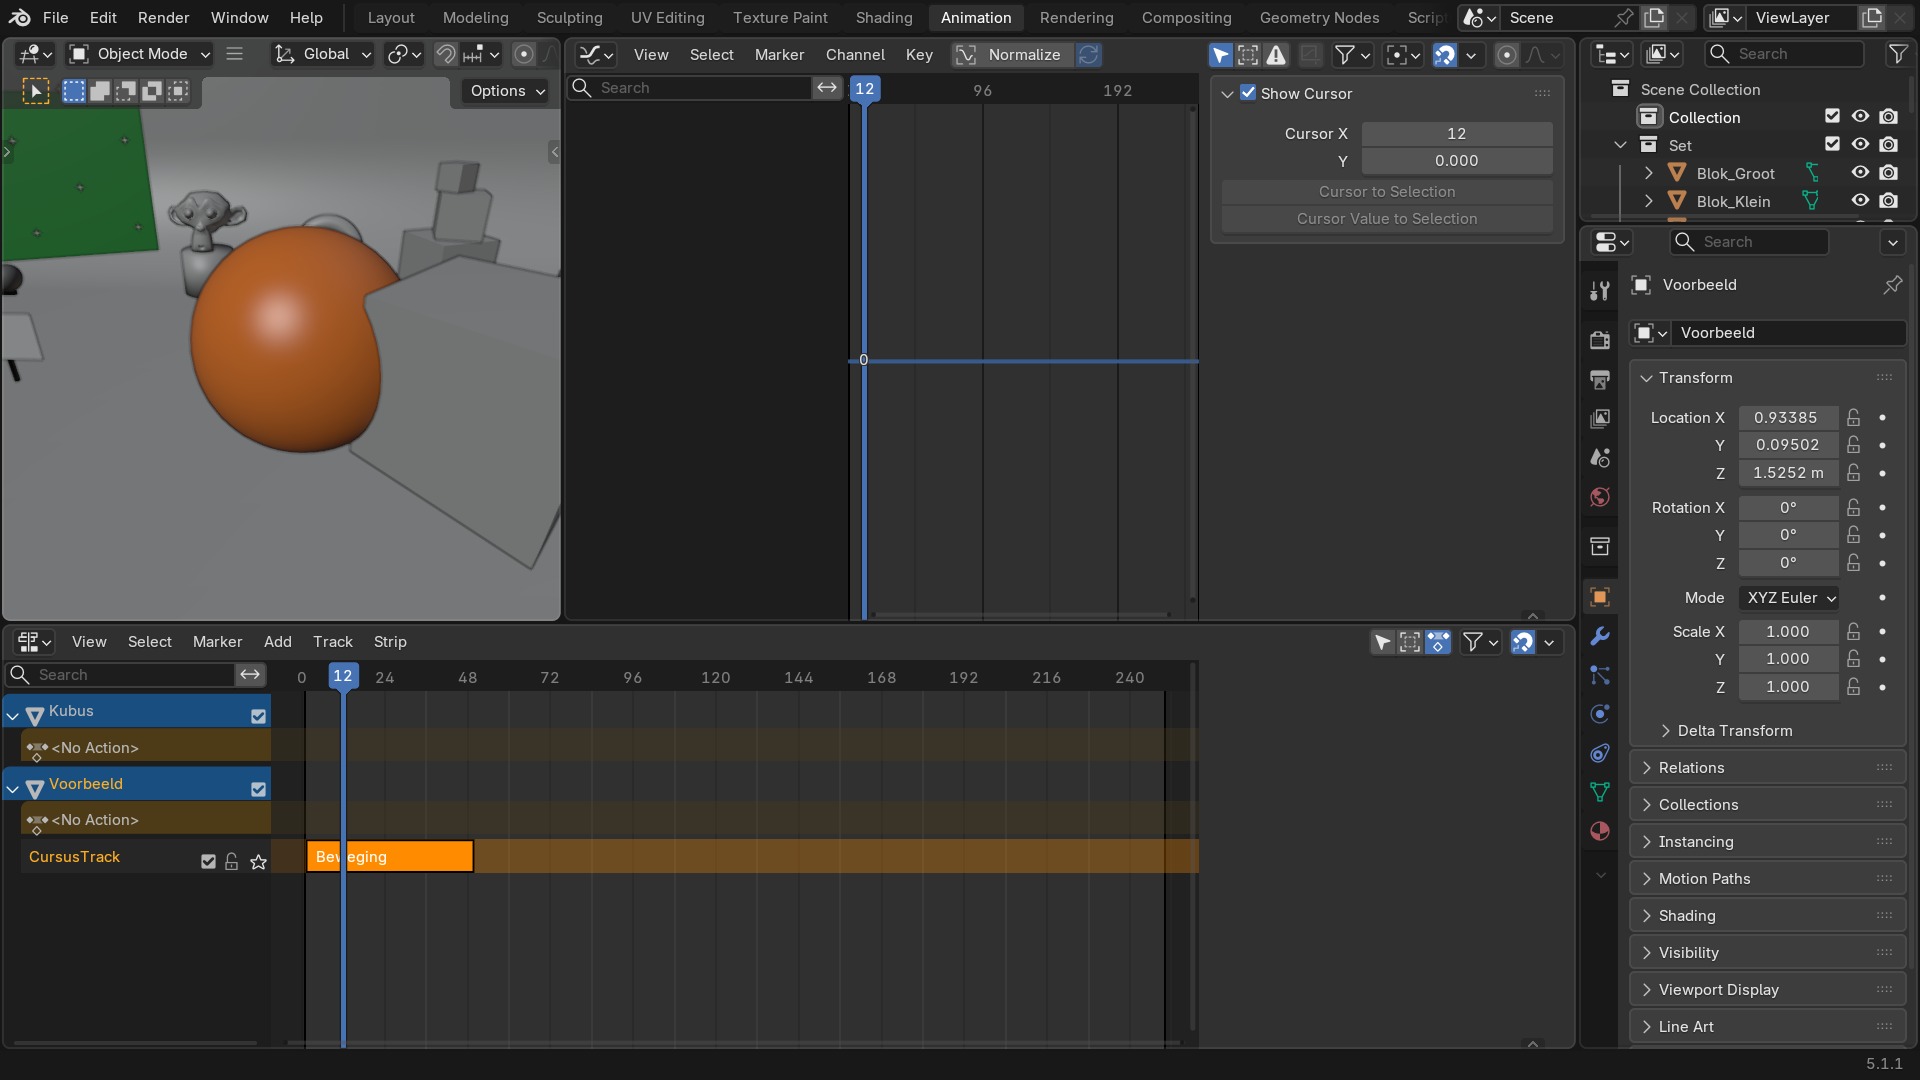
Task: Open the Physics properties tab icon
Action: tap(1600, 714)
